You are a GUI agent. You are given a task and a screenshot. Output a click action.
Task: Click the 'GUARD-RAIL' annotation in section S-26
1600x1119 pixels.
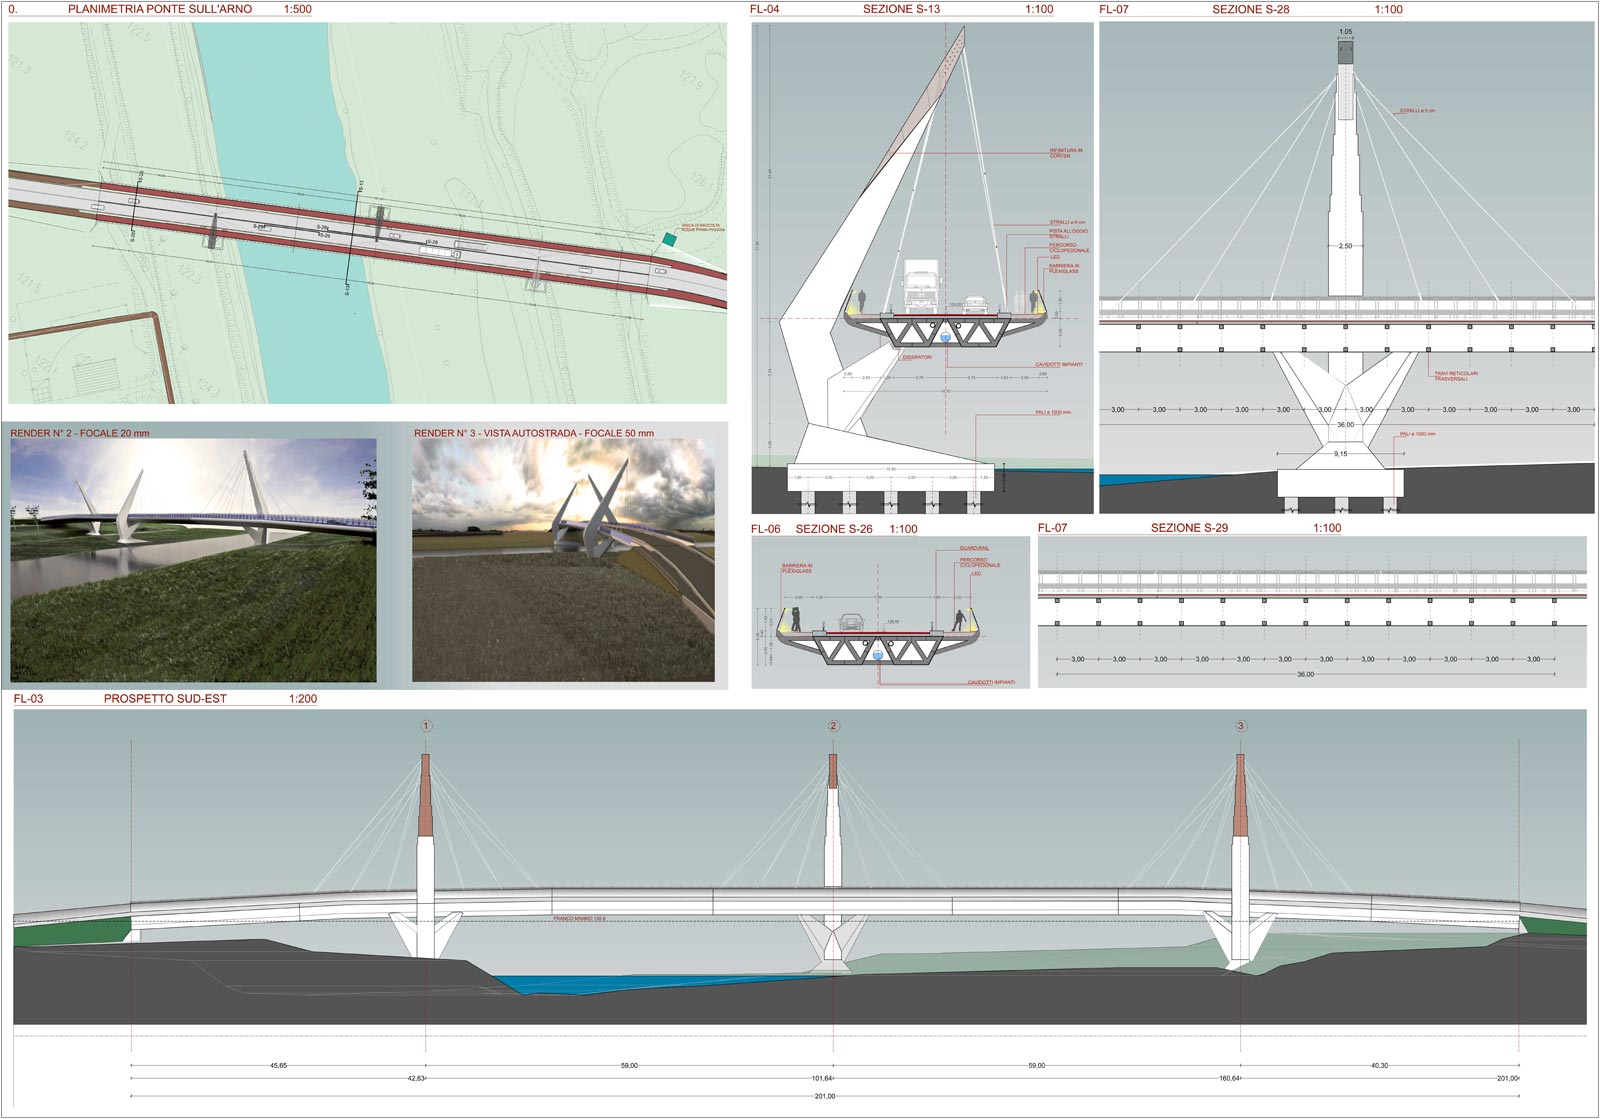coord(974,548)
